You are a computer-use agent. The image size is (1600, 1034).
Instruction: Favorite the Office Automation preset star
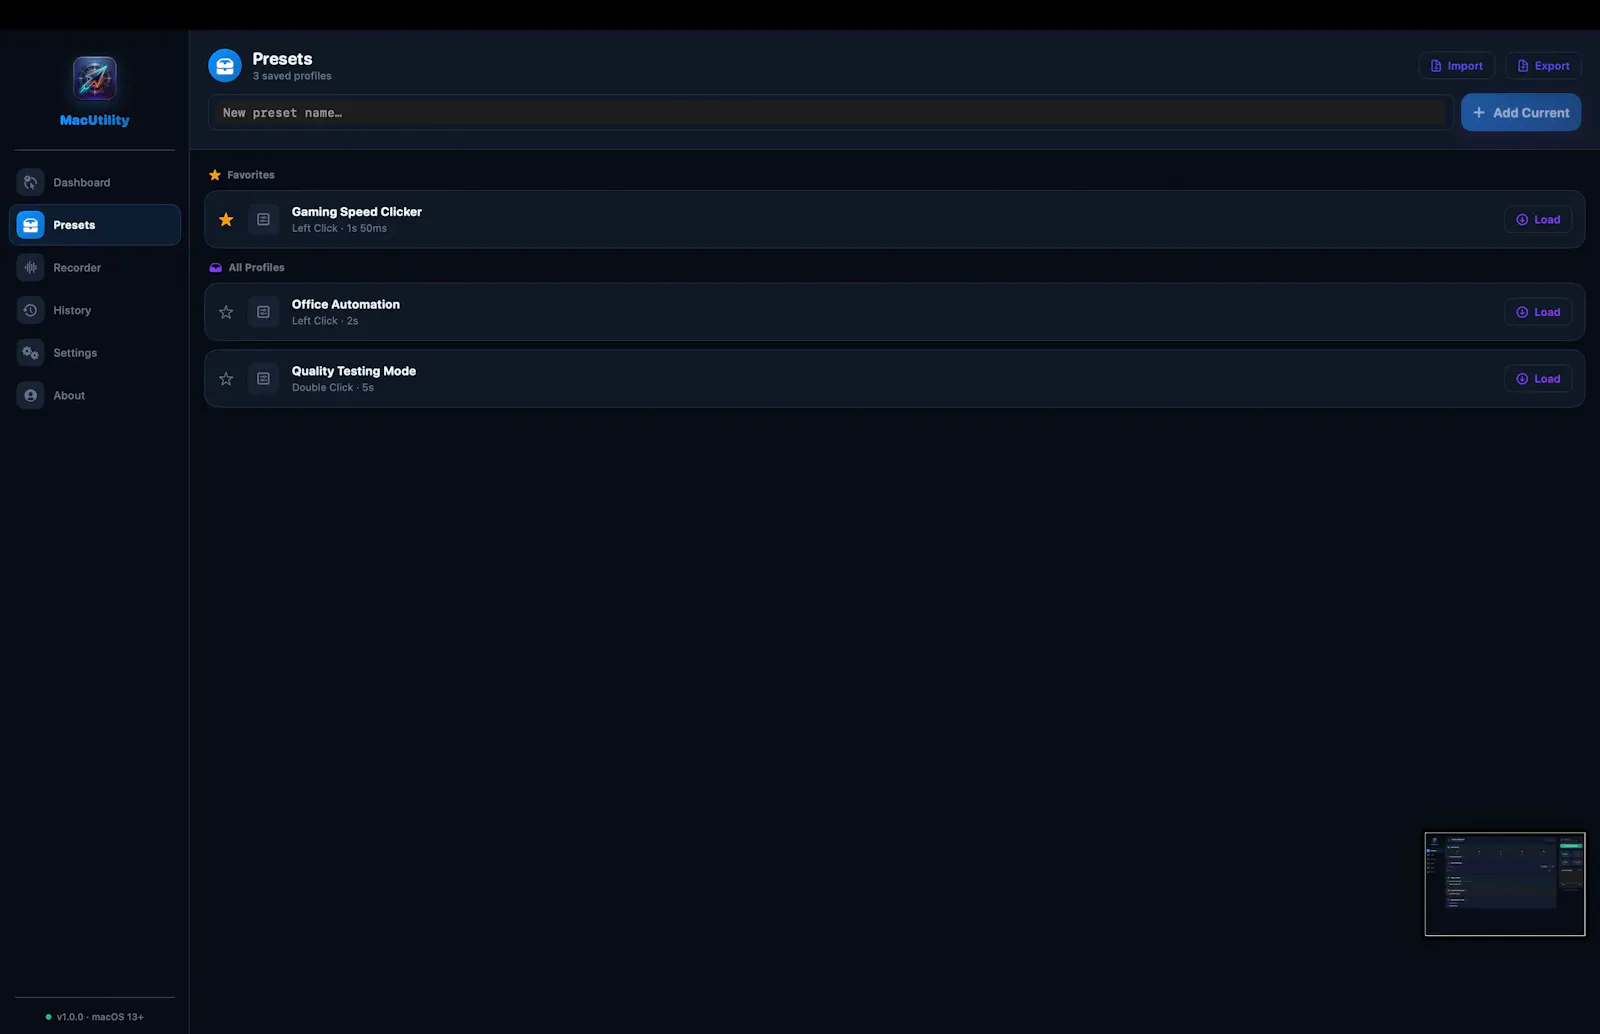pyautogui.click(x=226, y=312)
